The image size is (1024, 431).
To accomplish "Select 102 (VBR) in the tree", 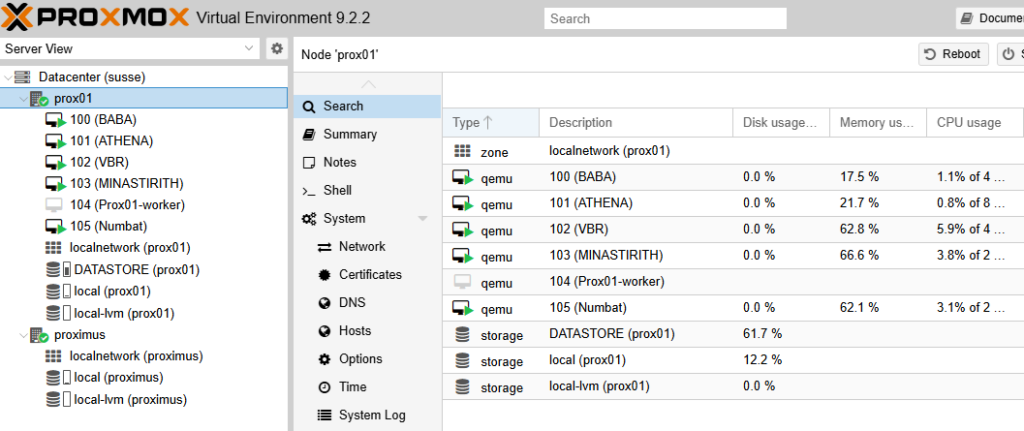I will [99, 163].
